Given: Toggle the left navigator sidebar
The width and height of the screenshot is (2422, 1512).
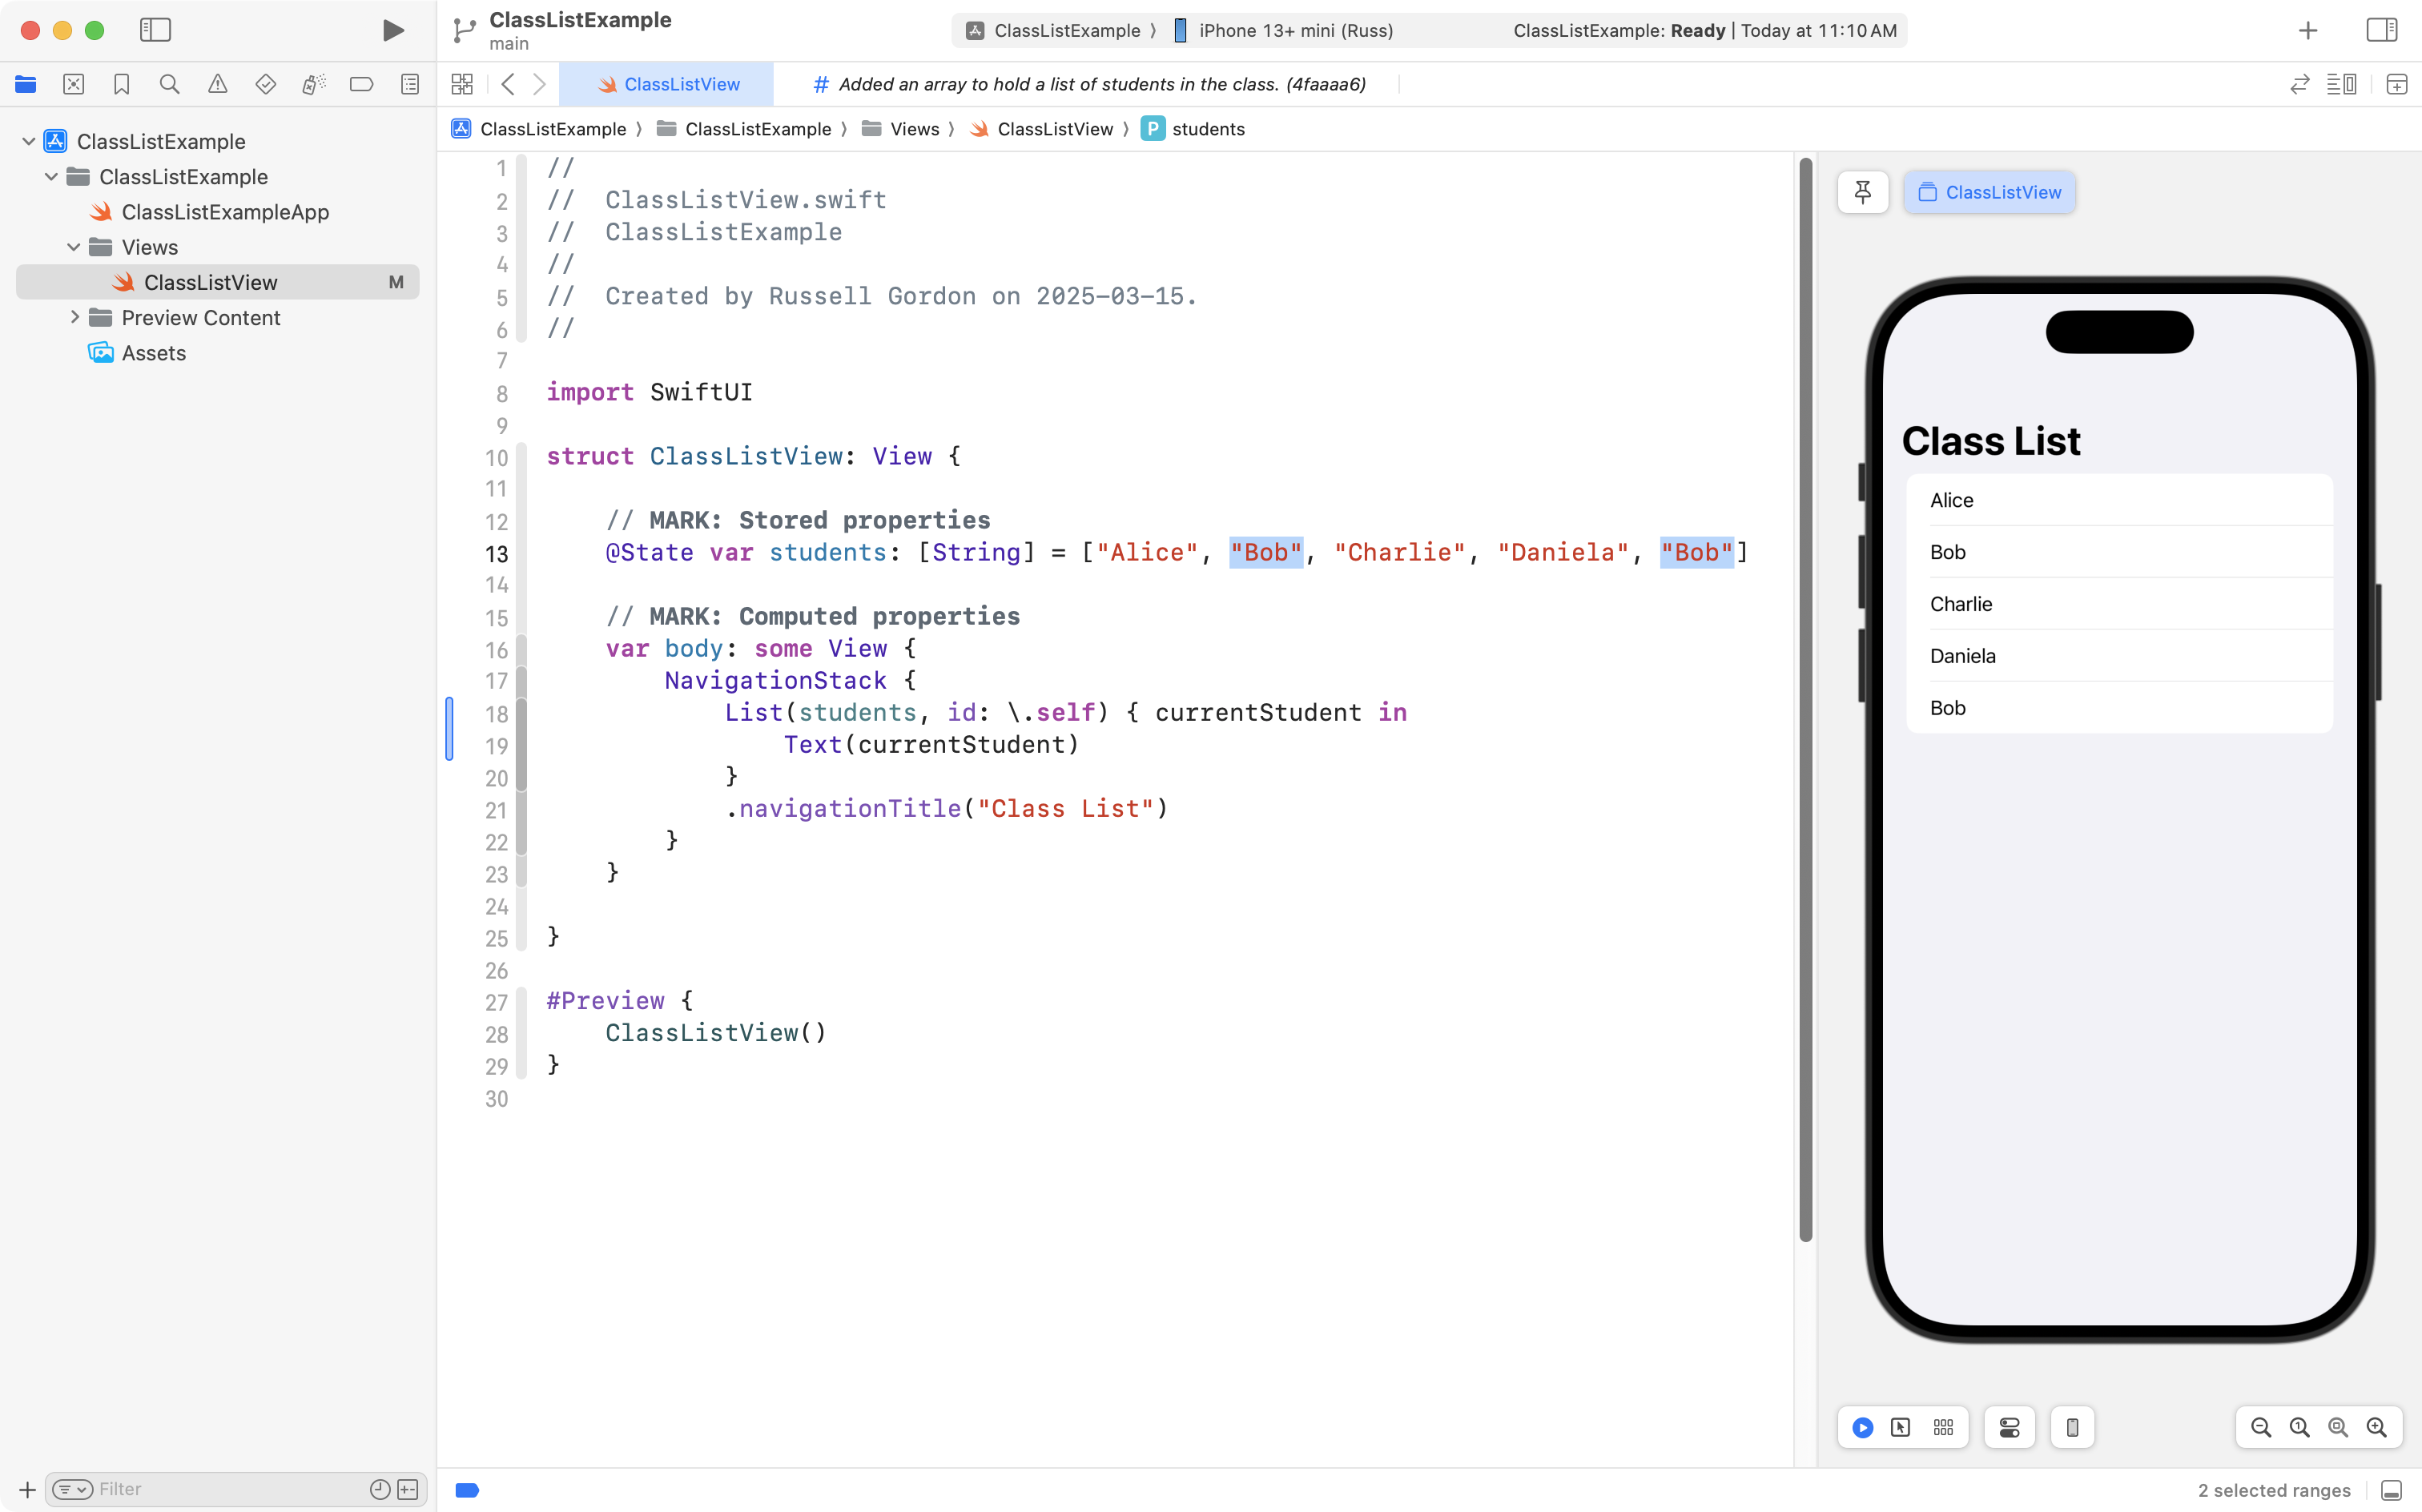Looking at the screenshot, I should click(155, 30).
